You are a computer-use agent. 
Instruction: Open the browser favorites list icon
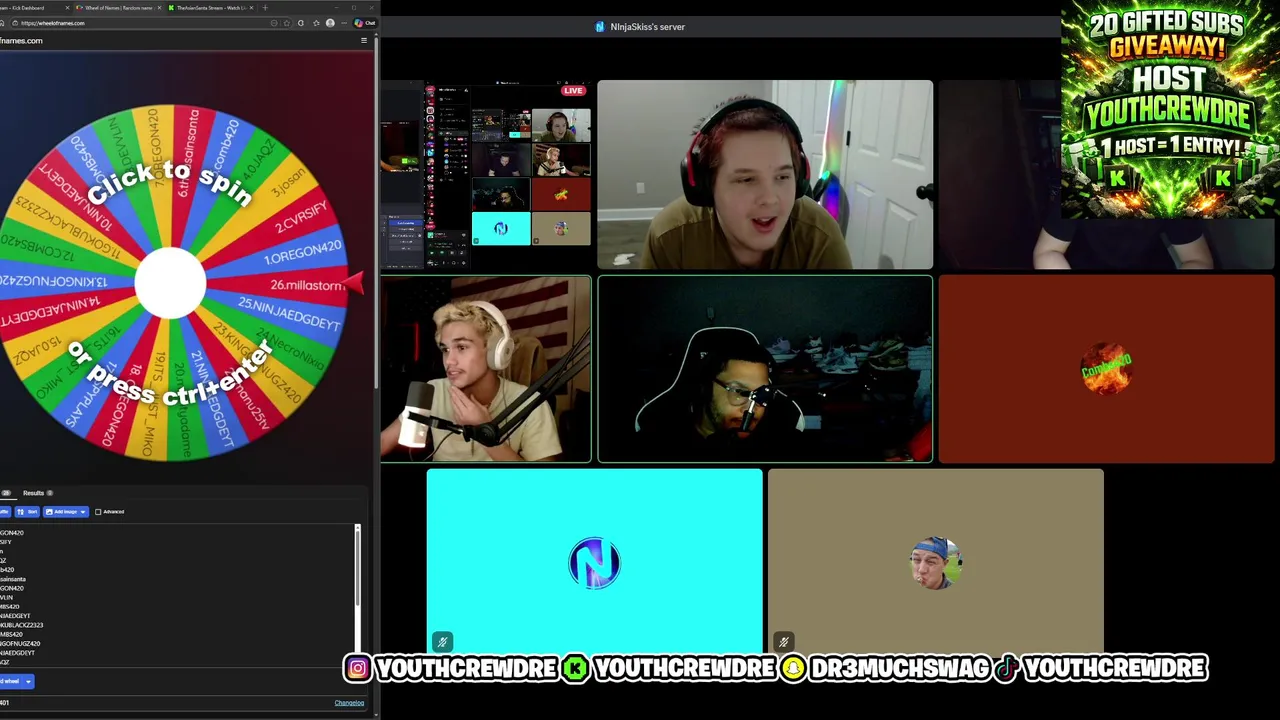coord(316,23)
